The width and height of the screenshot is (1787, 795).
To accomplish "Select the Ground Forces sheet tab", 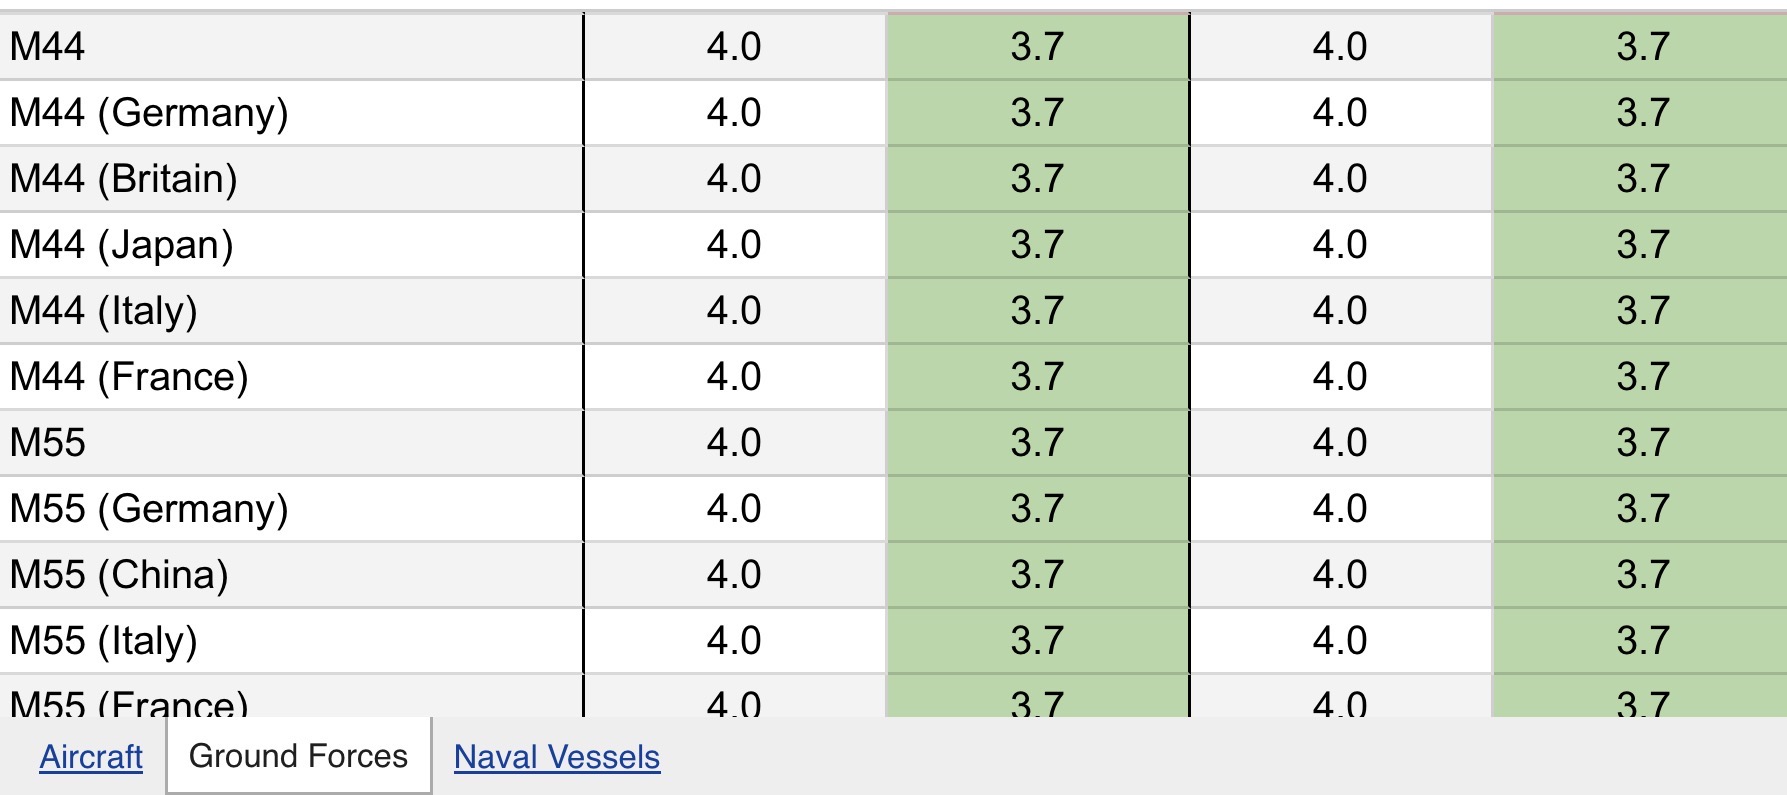I will pos(298,756).
